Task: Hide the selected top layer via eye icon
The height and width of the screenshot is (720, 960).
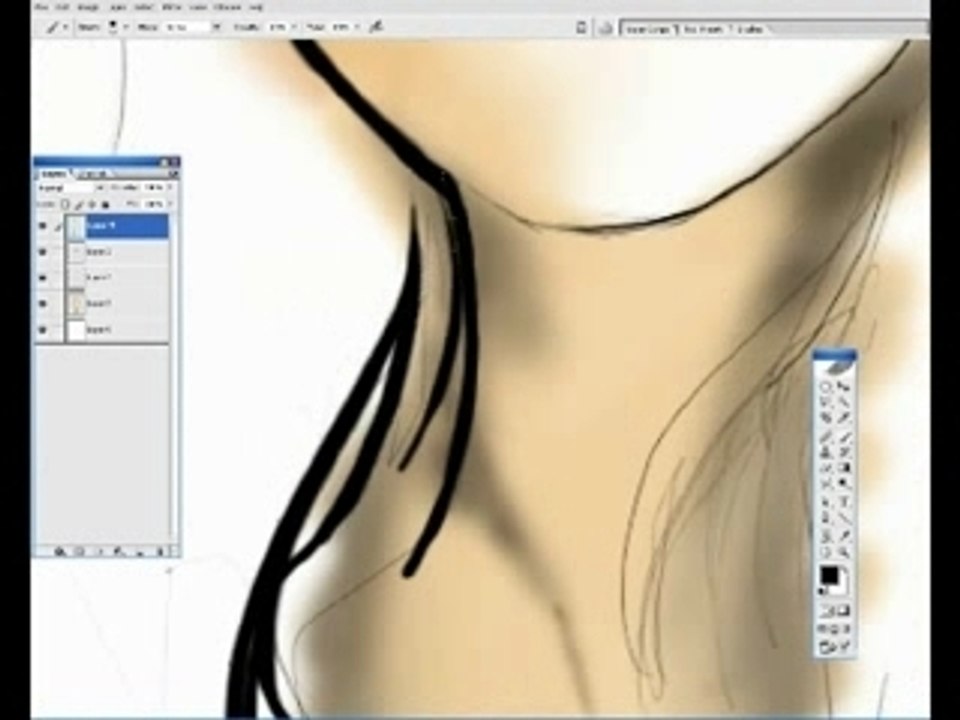Action: (42, 225)
